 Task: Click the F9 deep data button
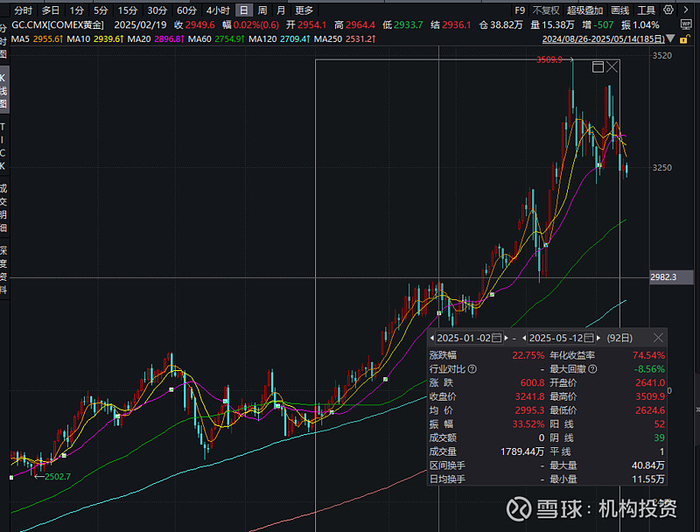pos(519,10)
